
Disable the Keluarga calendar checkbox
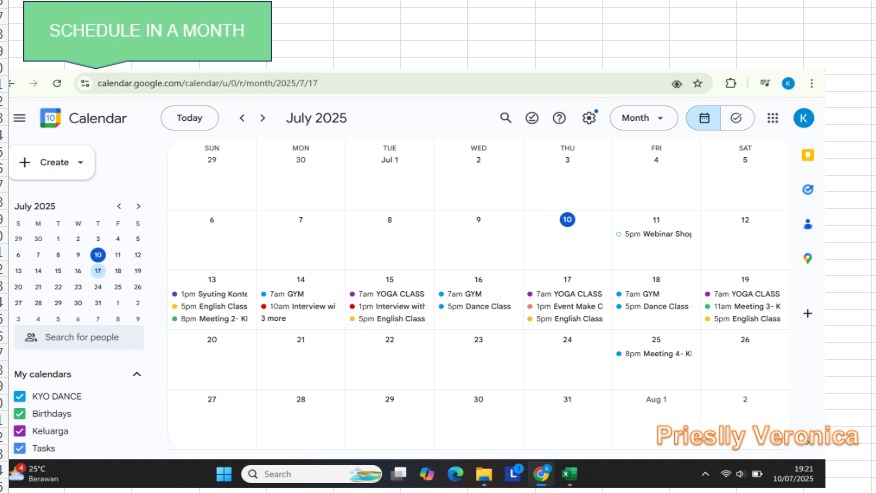(20, 431)
